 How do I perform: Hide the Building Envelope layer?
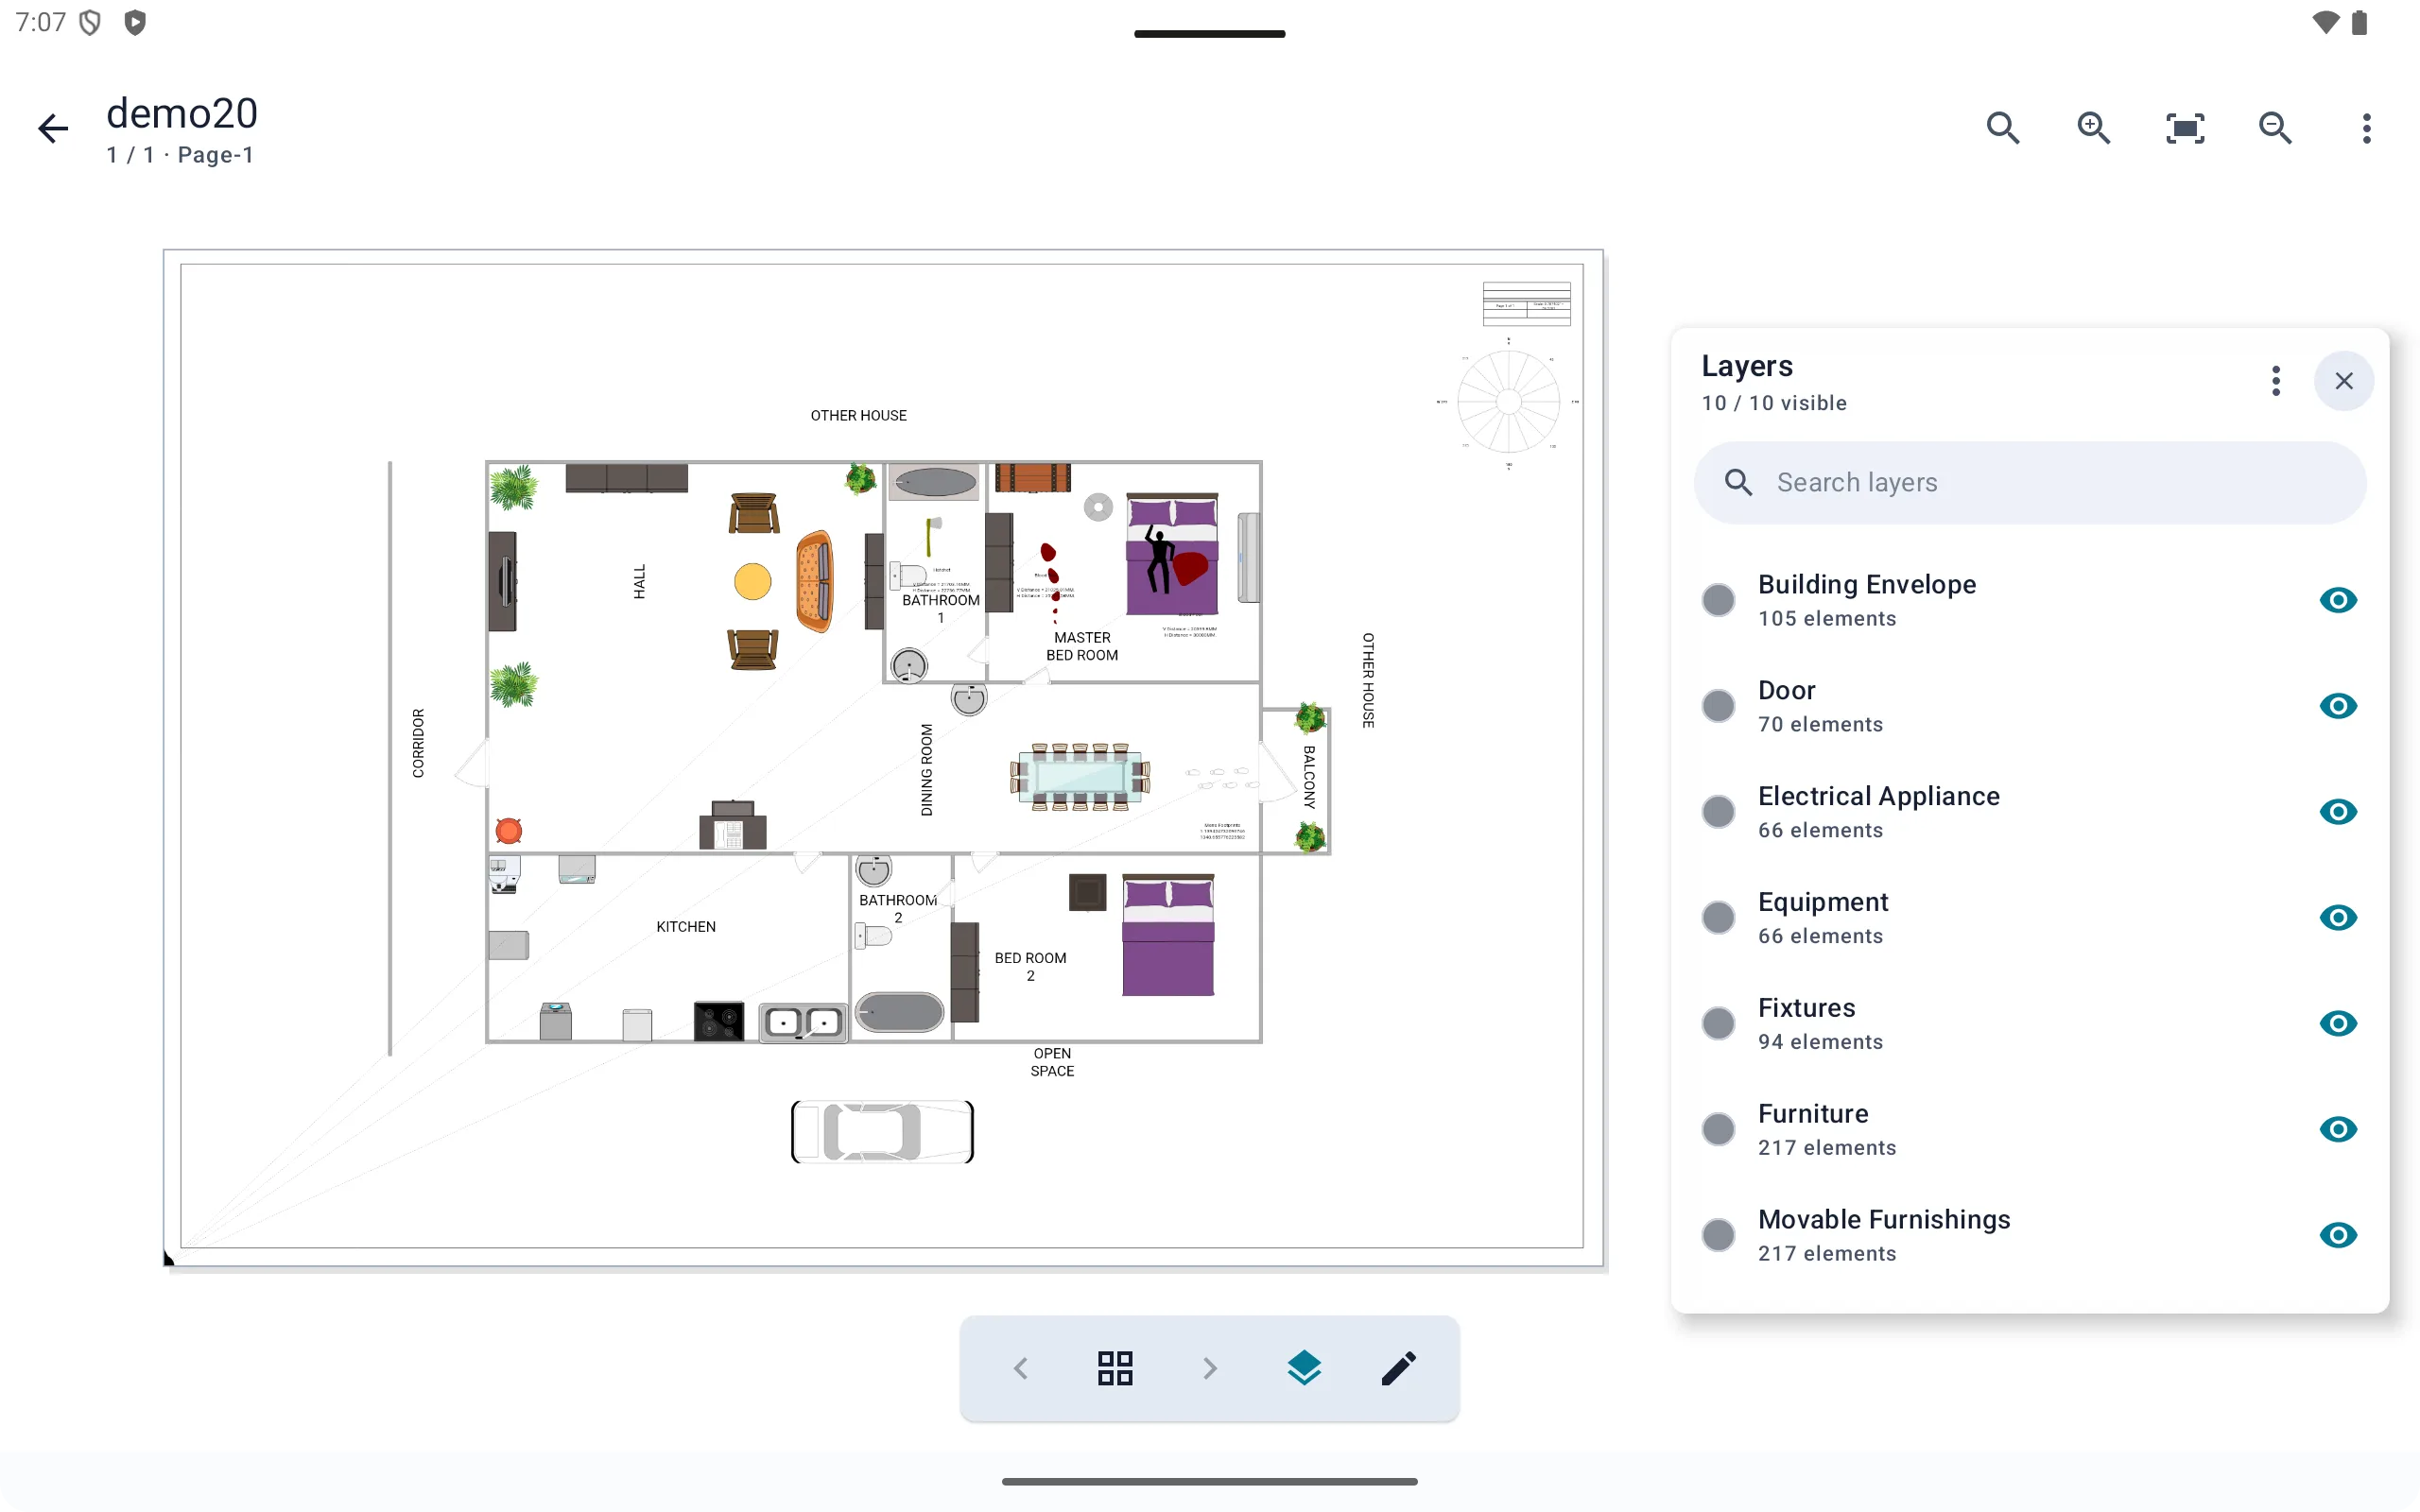tap(2338, 600)
